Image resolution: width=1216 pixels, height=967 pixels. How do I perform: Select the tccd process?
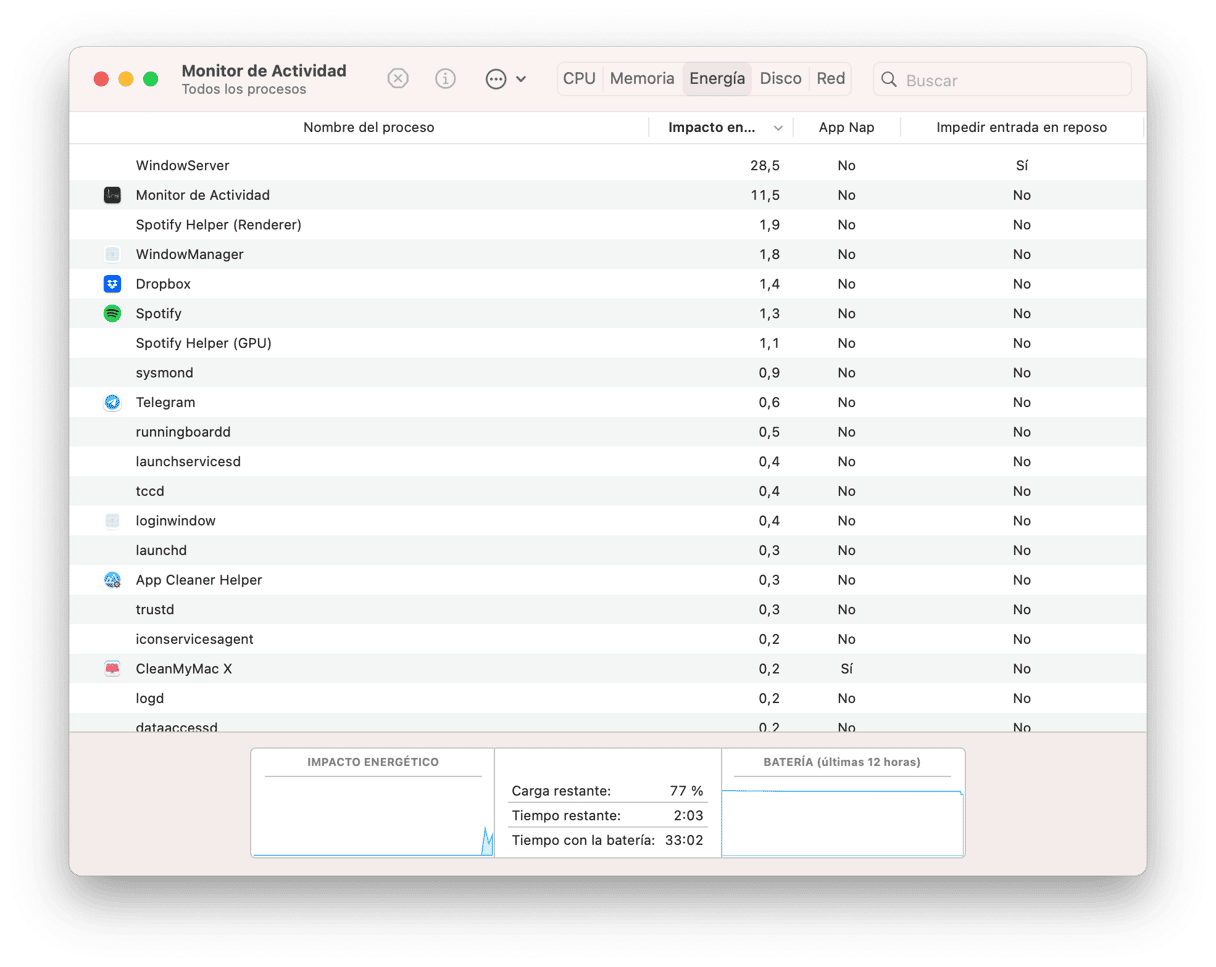click(150, 491)
